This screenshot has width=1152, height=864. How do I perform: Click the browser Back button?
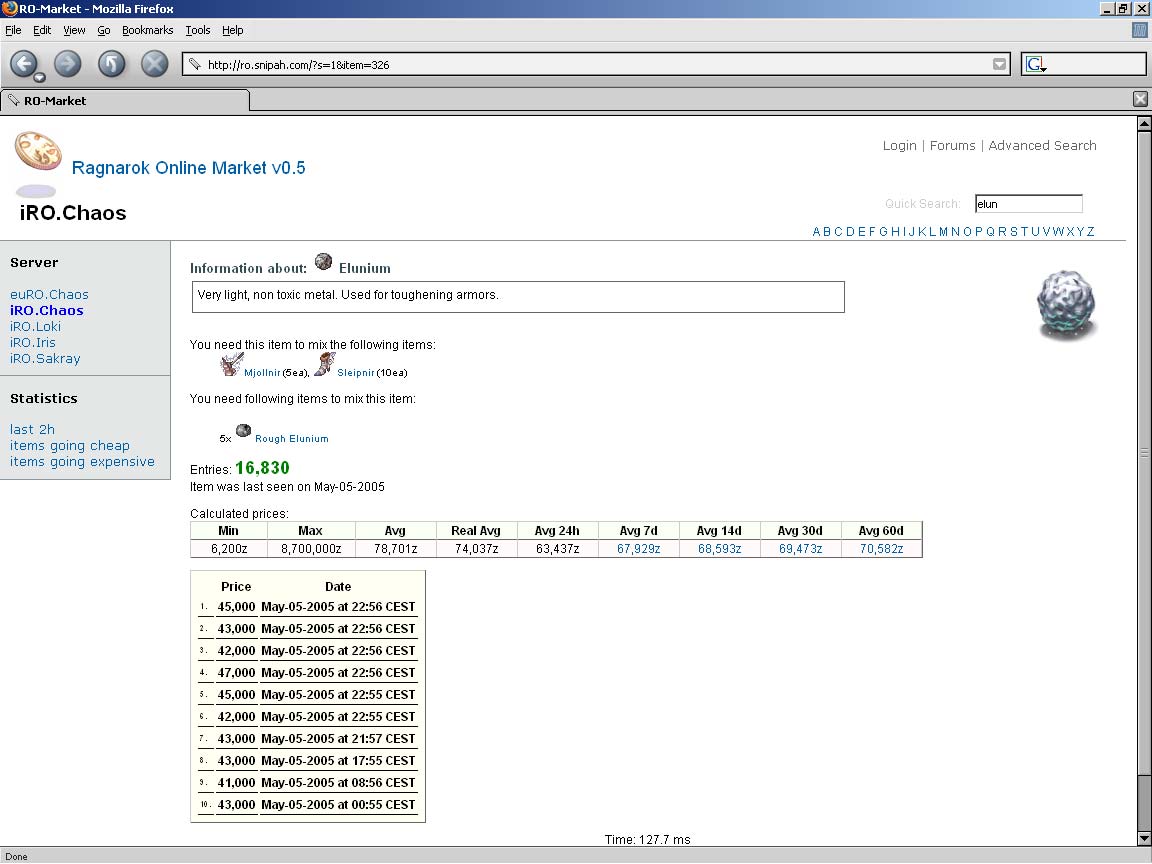23,64
